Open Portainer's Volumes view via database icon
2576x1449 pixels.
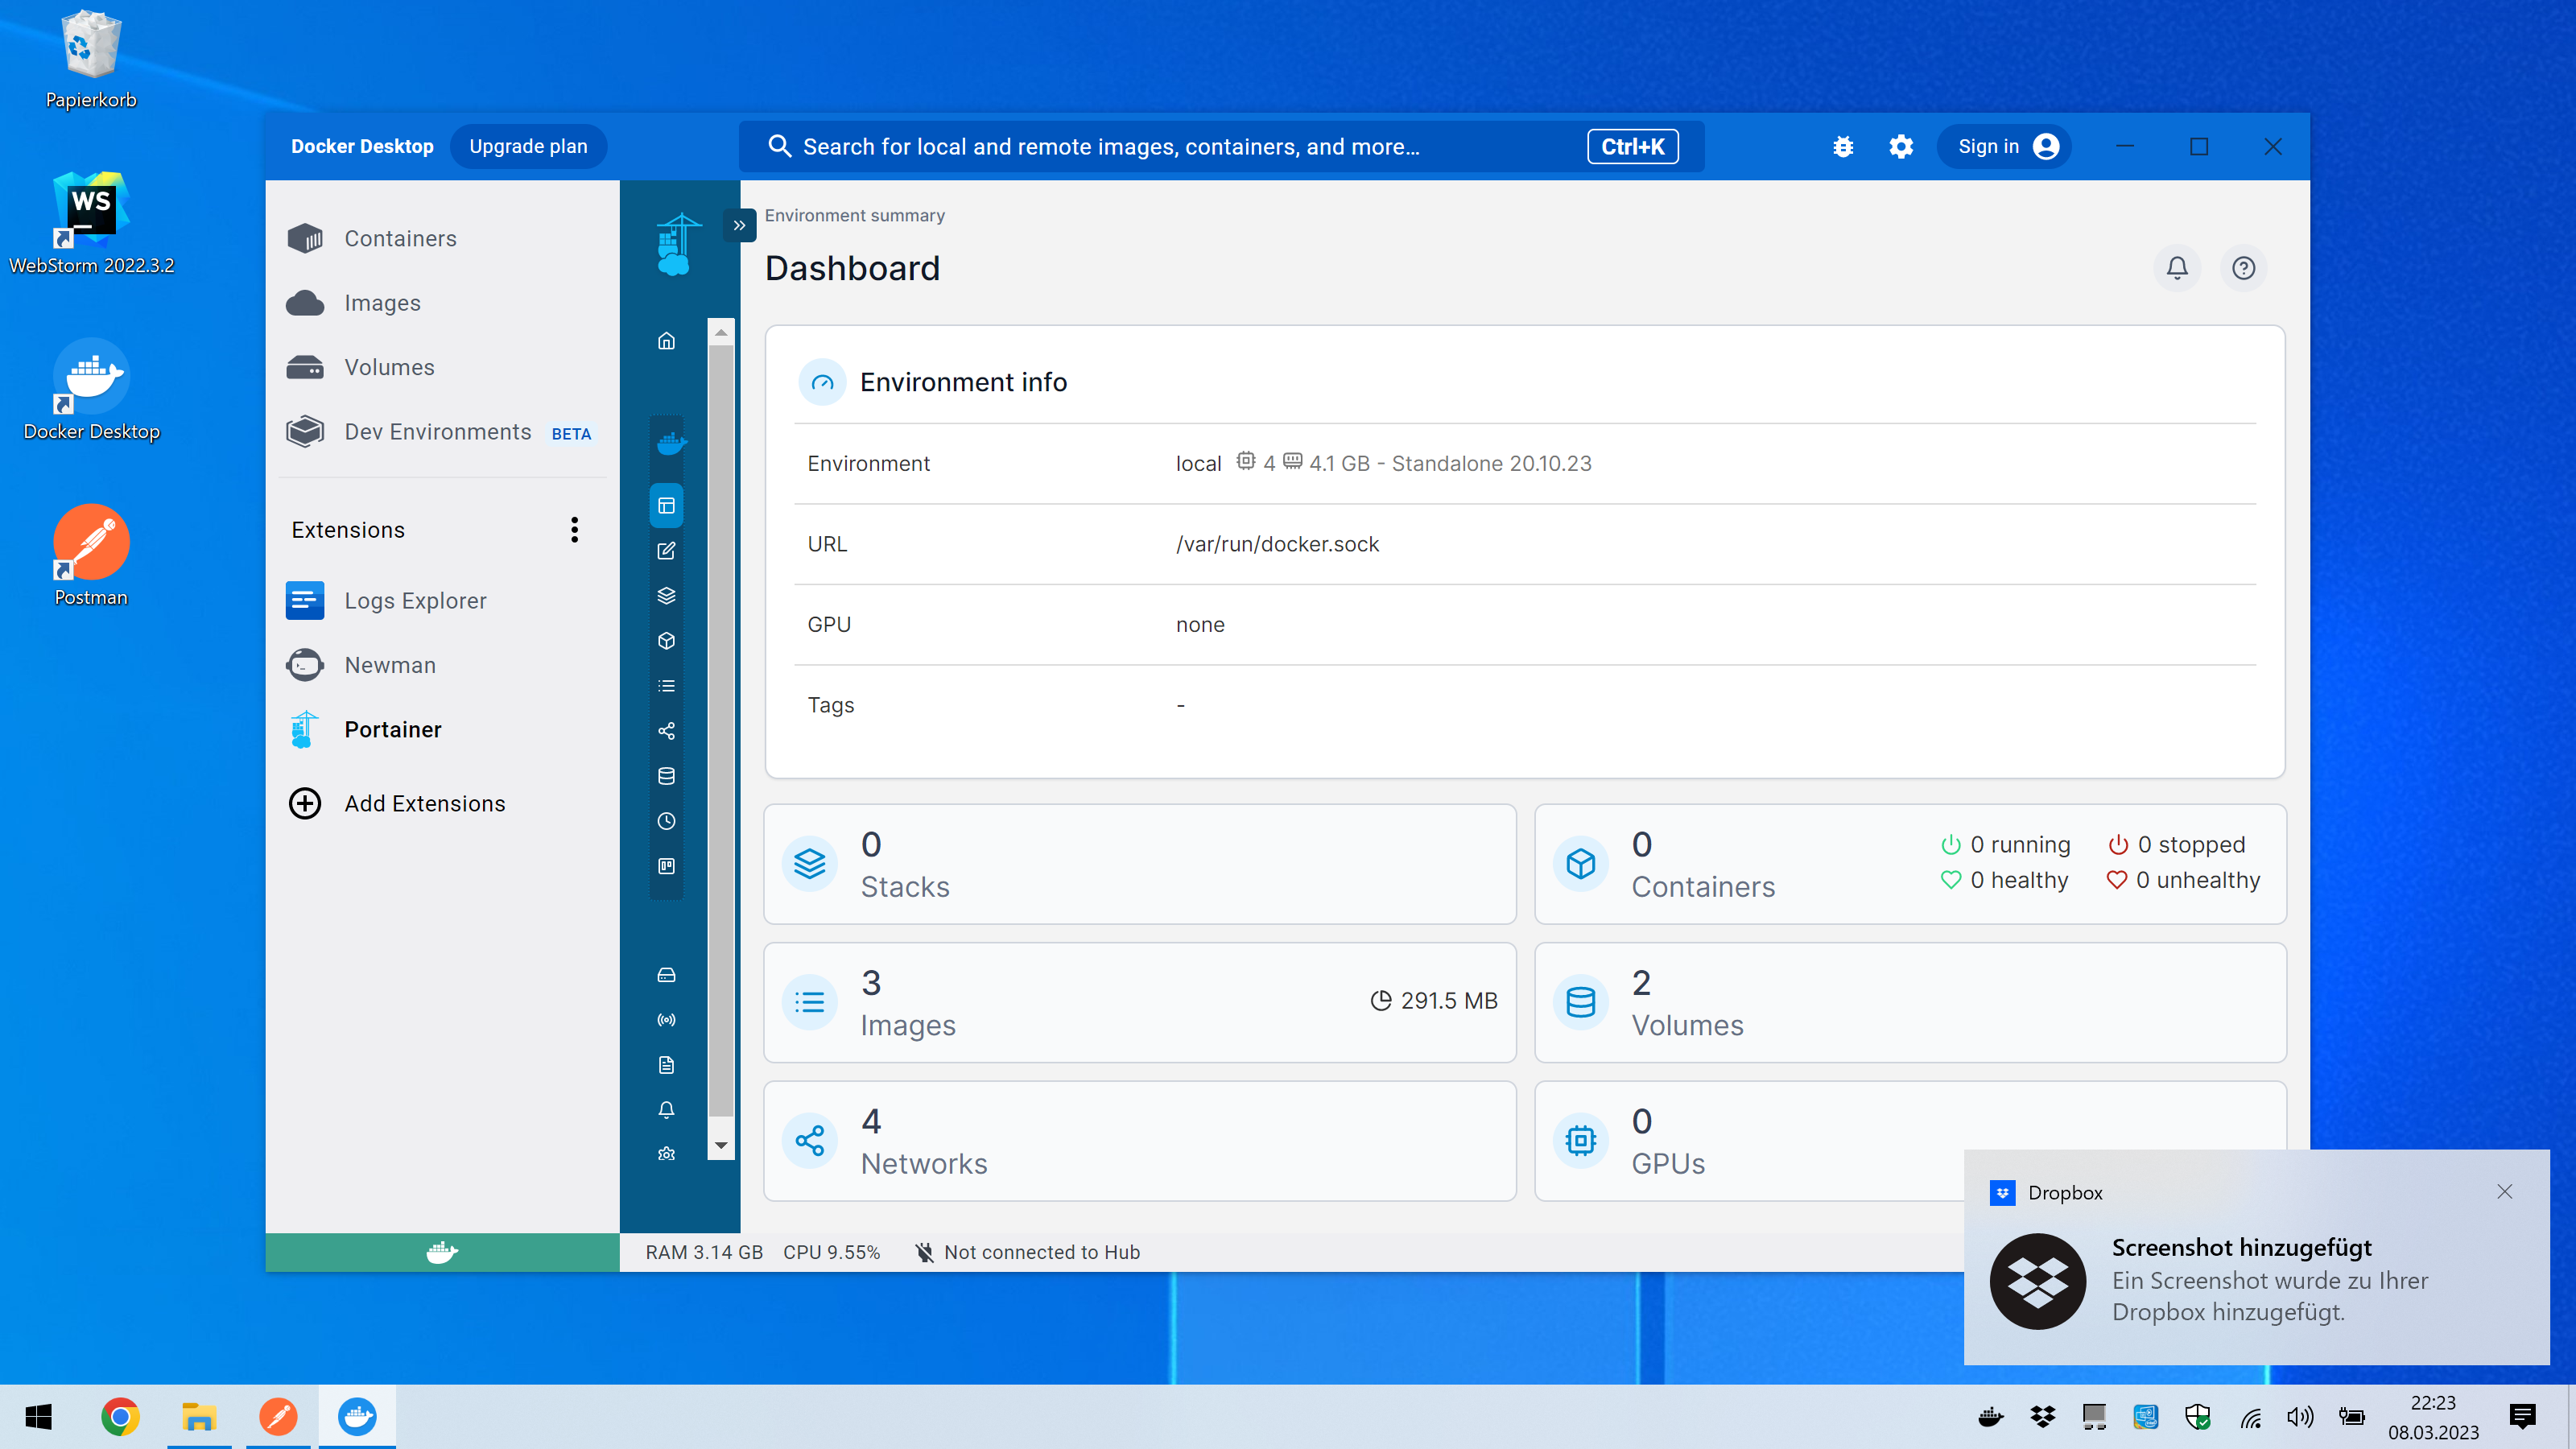666,776
